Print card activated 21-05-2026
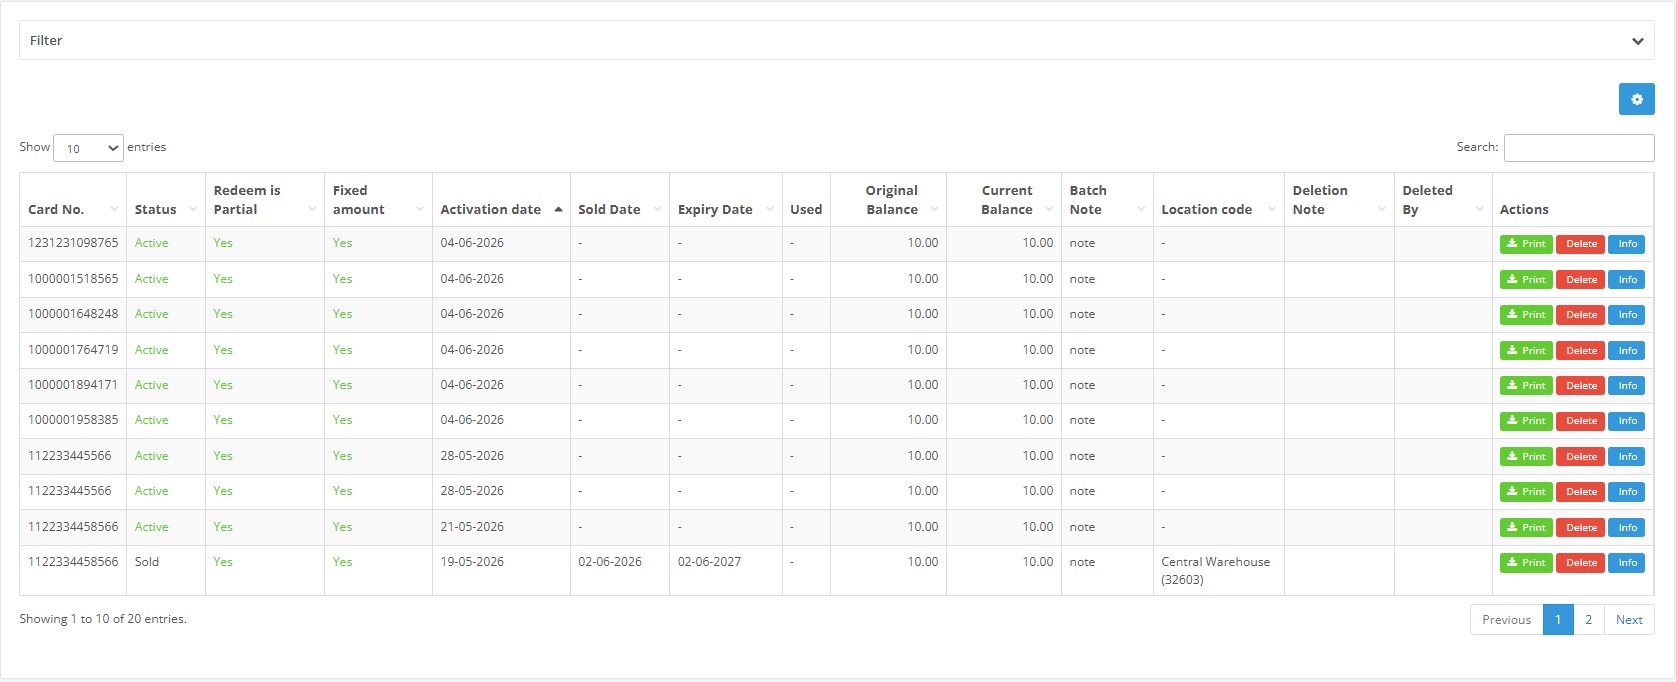1676x682 pixels. coord(1526,528)
